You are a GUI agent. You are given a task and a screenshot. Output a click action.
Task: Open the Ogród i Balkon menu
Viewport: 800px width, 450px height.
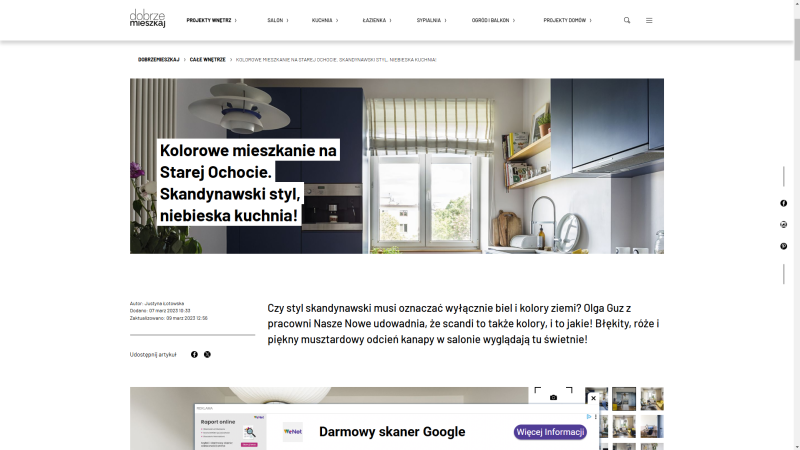pos(493,20)
